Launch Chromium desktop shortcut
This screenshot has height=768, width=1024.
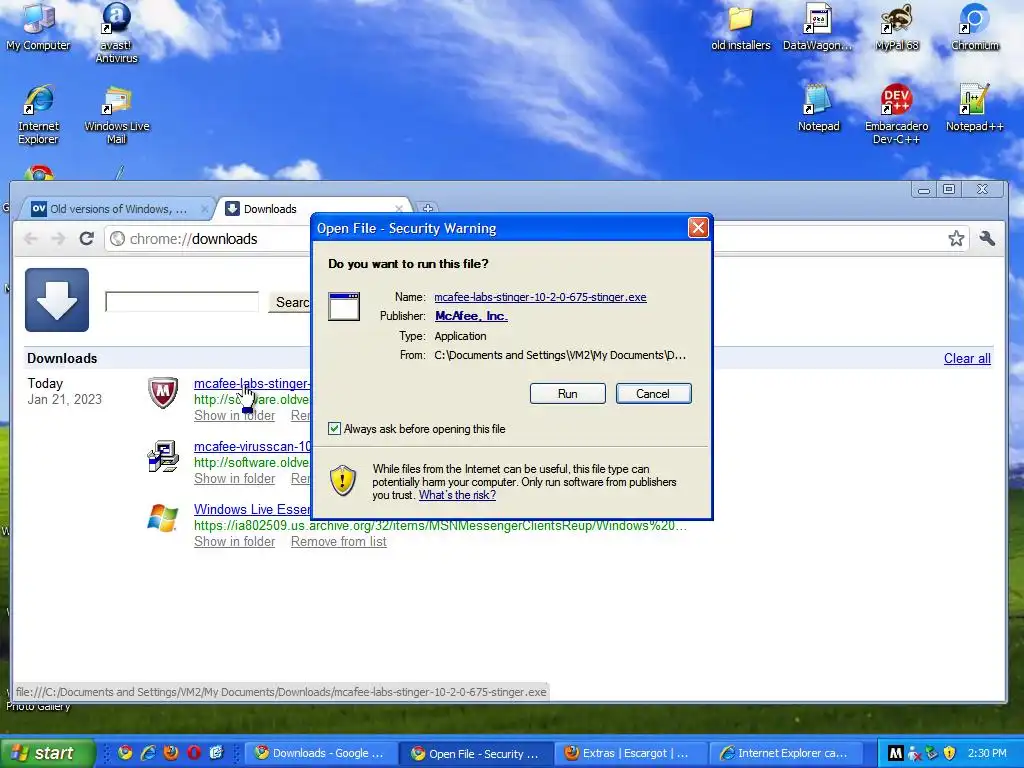974,26
